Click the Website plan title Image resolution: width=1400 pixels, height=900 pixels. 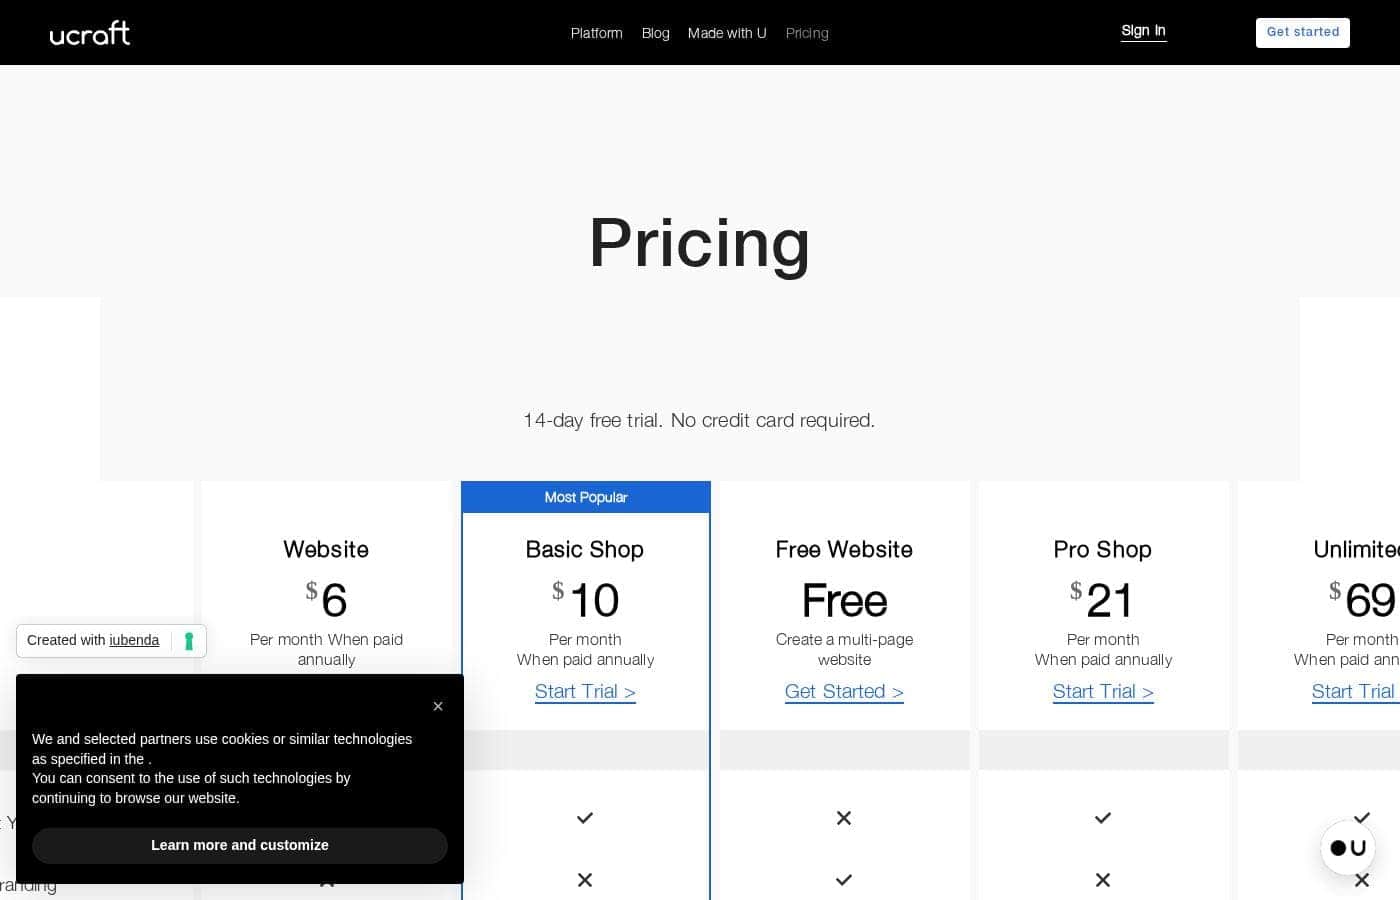click(326, 549)
